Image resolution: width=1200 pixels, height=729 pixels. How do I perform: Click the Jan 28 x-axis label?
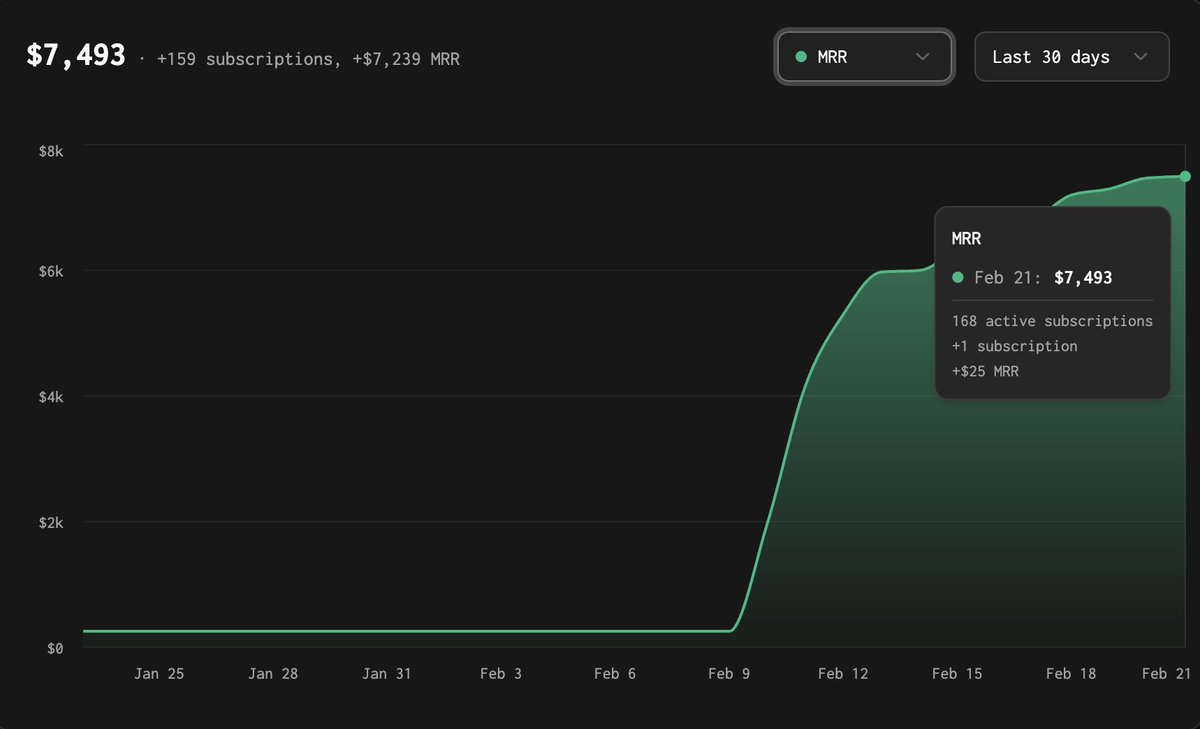point(273,674)
